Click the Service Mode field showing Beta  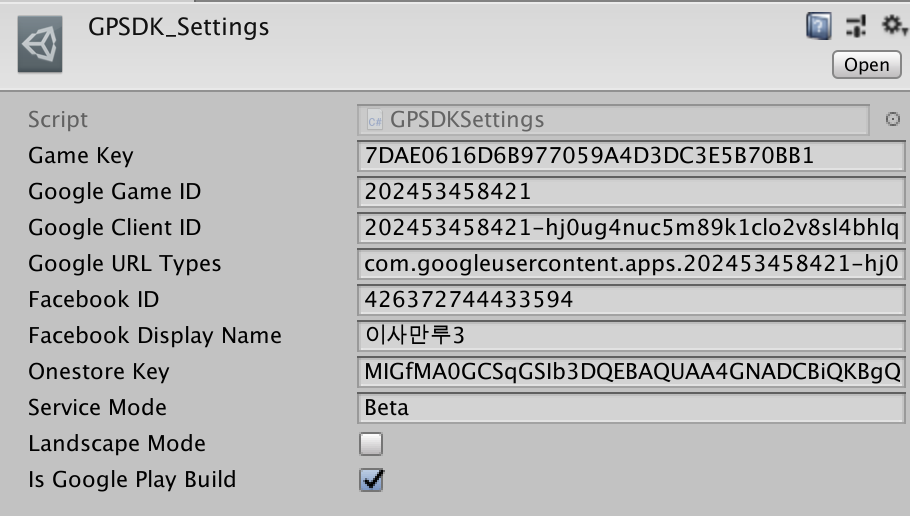631,407
